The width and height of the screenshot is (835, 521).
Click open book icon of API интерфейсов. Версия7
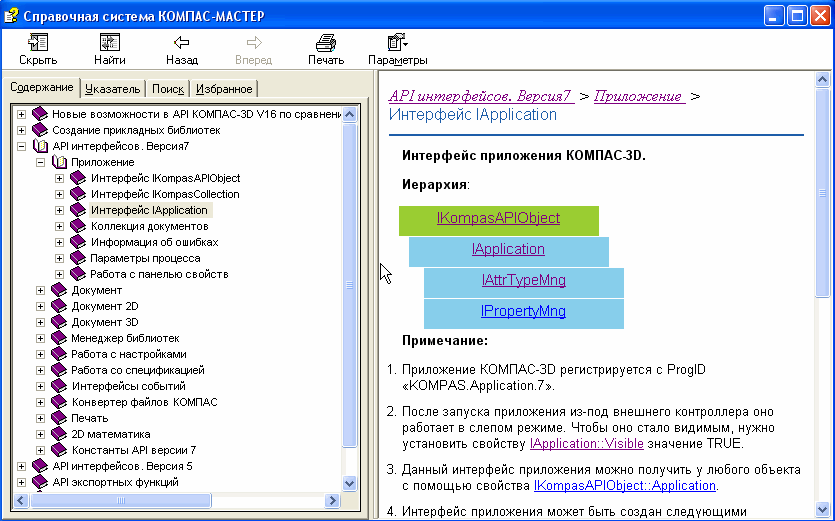pyautogui.click(x=40, y=146)
